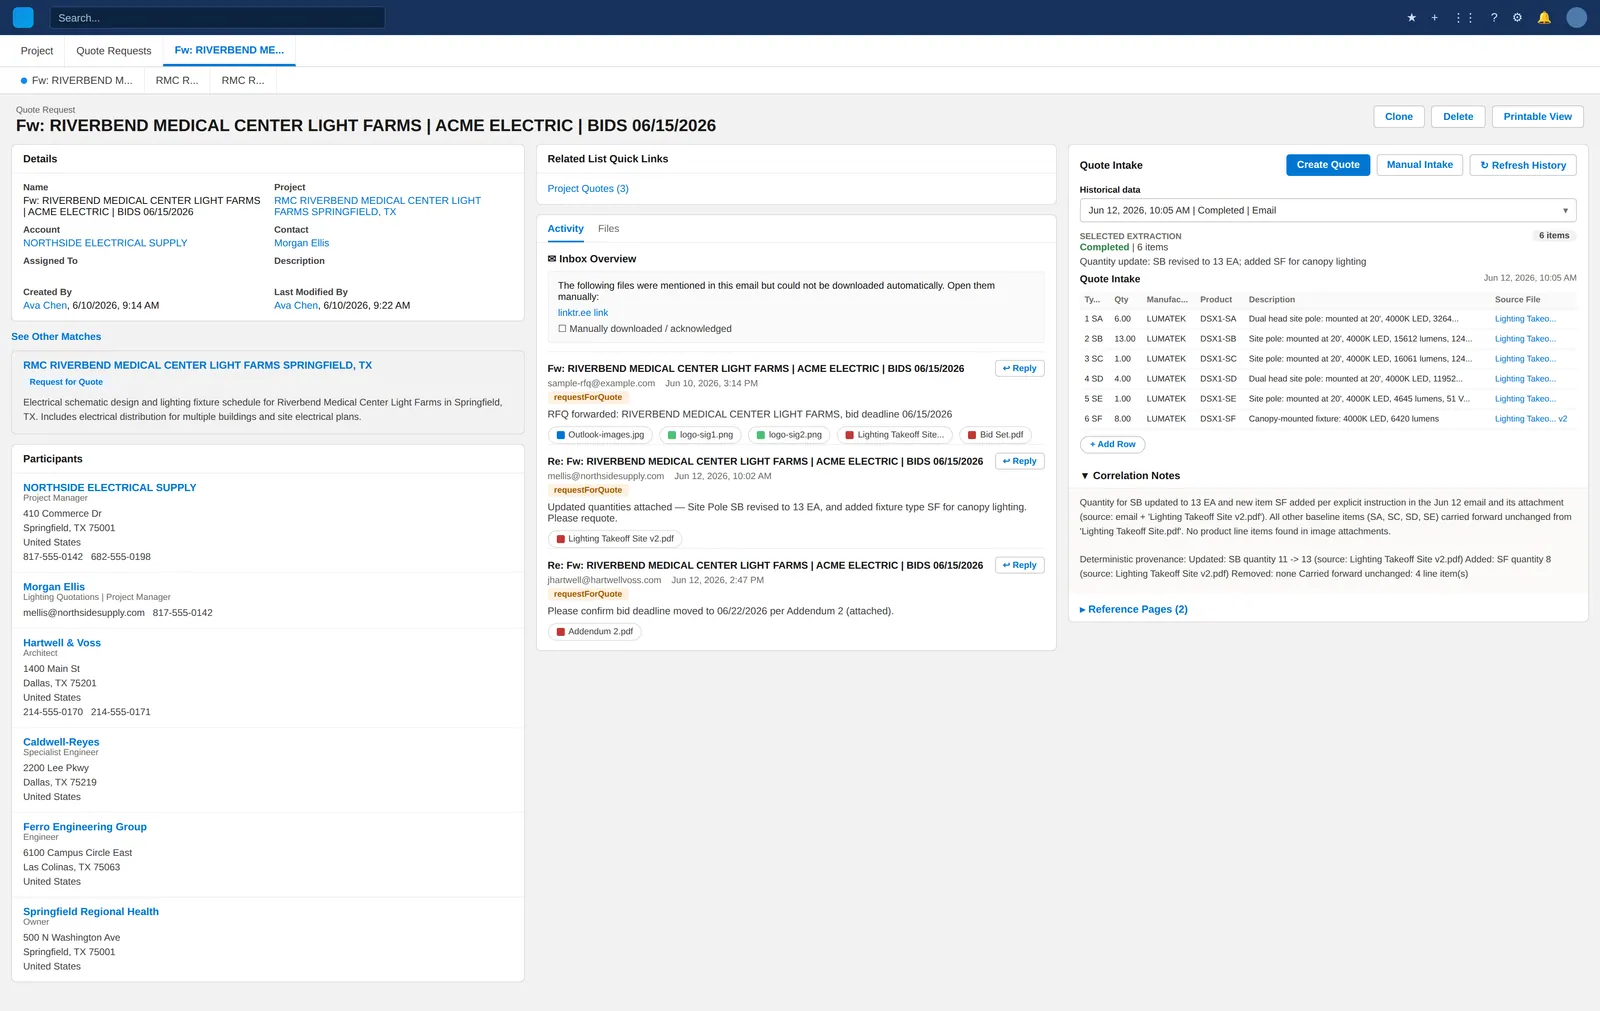Open the Bid Set.pdf attachment
Viewport: 1600px width, 1011px height.
click(995, 435)
